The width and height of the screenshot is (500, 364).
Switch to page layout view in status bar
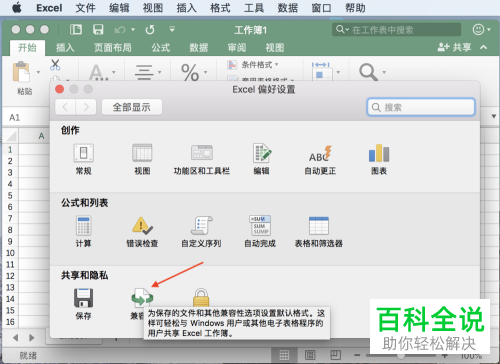point(310,355)
